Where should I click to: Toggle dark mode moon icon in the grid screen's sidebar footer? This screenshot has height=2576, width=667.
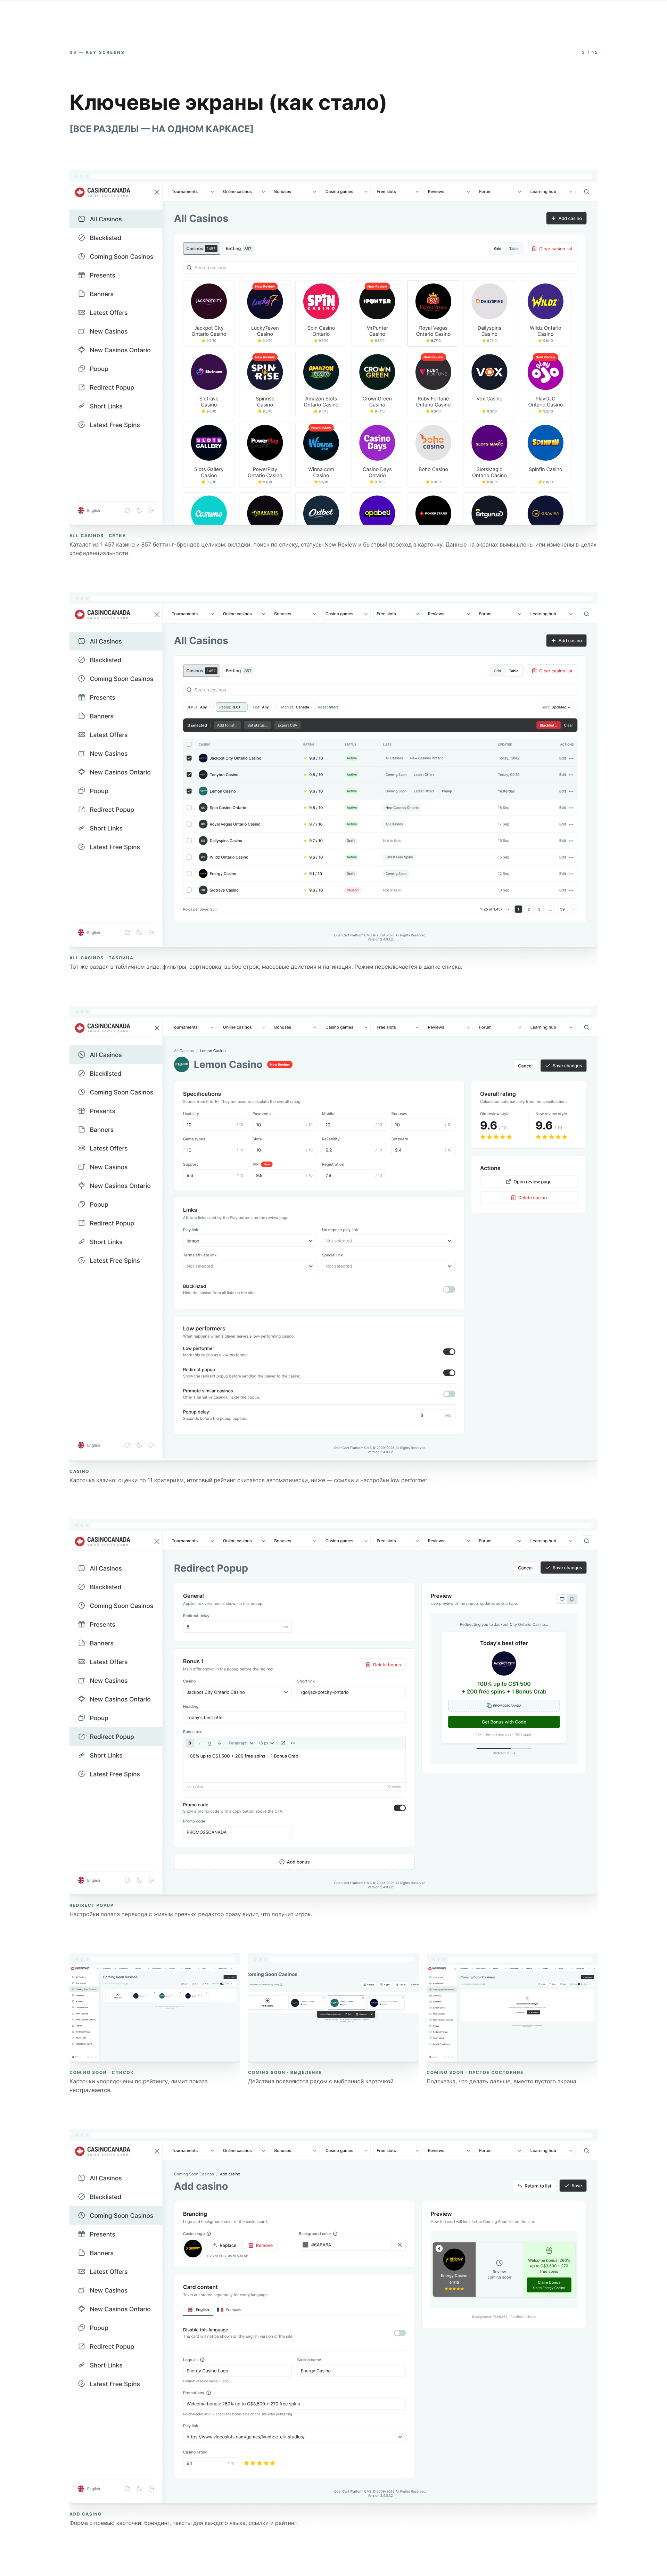click(139, 510)
